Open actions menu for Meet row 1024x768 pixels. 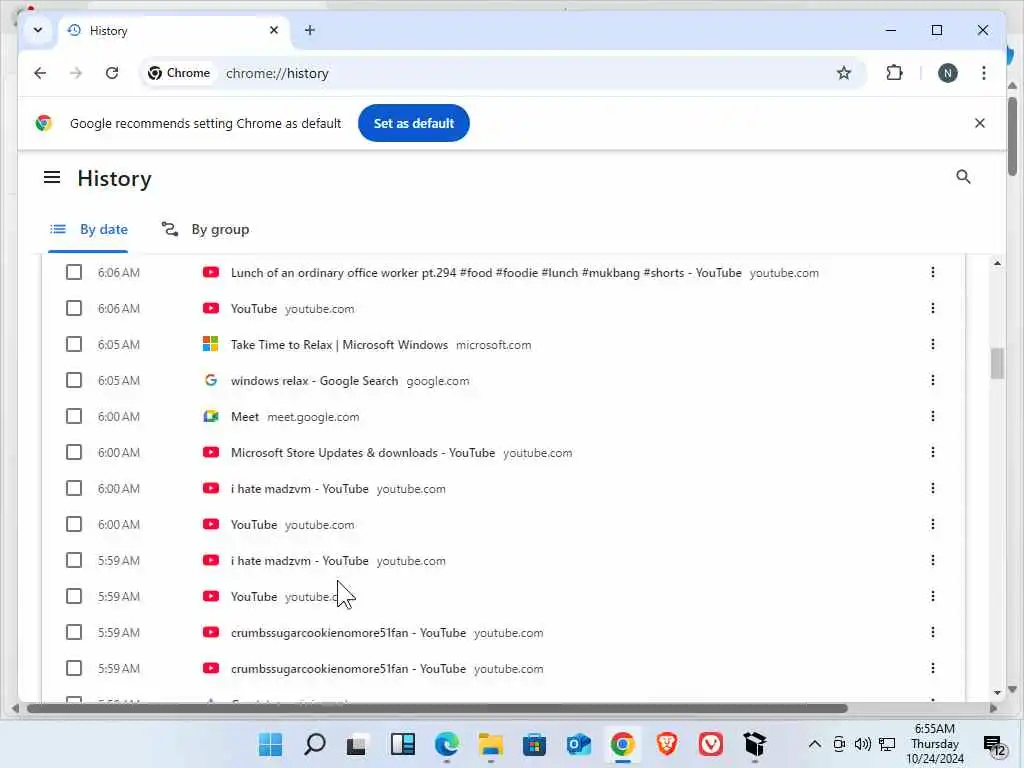tap(933, 416)
